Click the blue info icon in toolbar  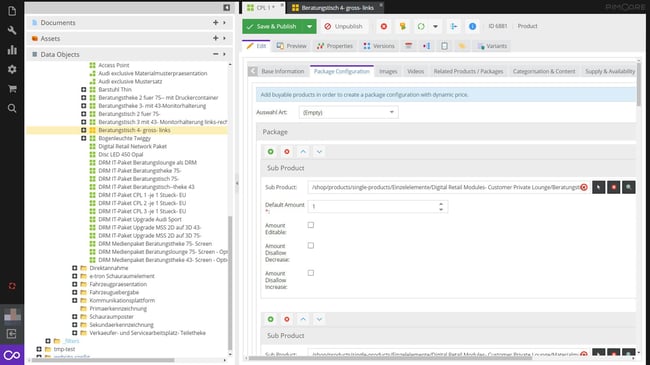pos(472,26)
